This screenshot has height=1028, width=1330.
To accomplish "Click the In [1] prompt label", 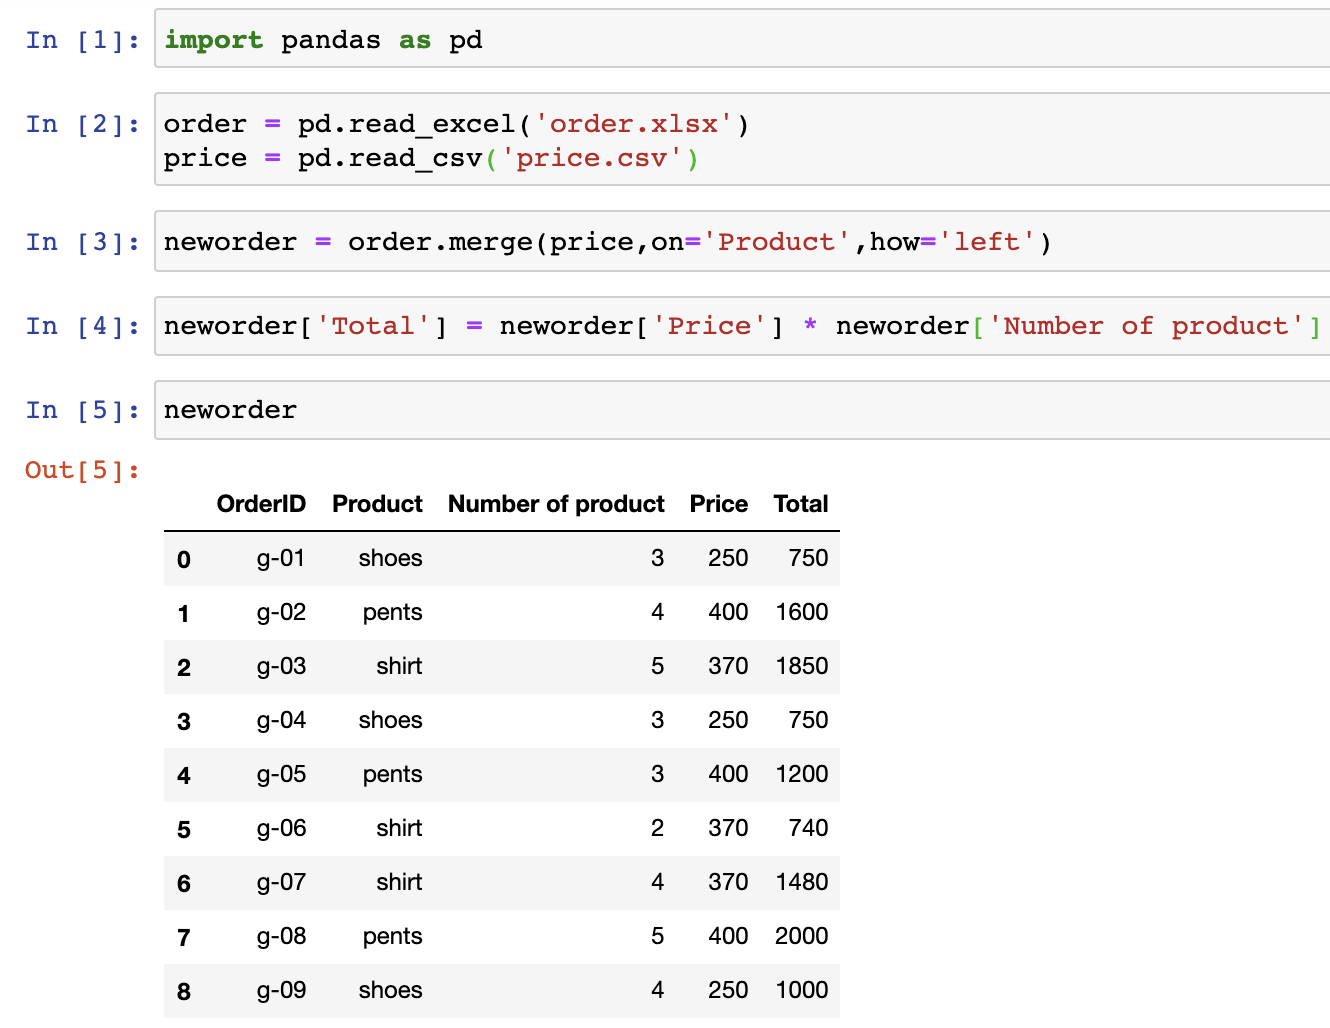I will tap(83, 40).
